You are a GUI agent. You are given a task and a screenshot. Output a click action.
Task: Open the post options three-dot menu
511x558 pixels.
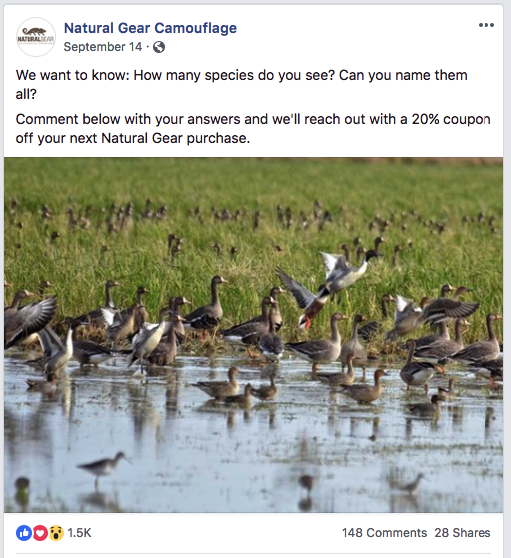pos(486,25)
